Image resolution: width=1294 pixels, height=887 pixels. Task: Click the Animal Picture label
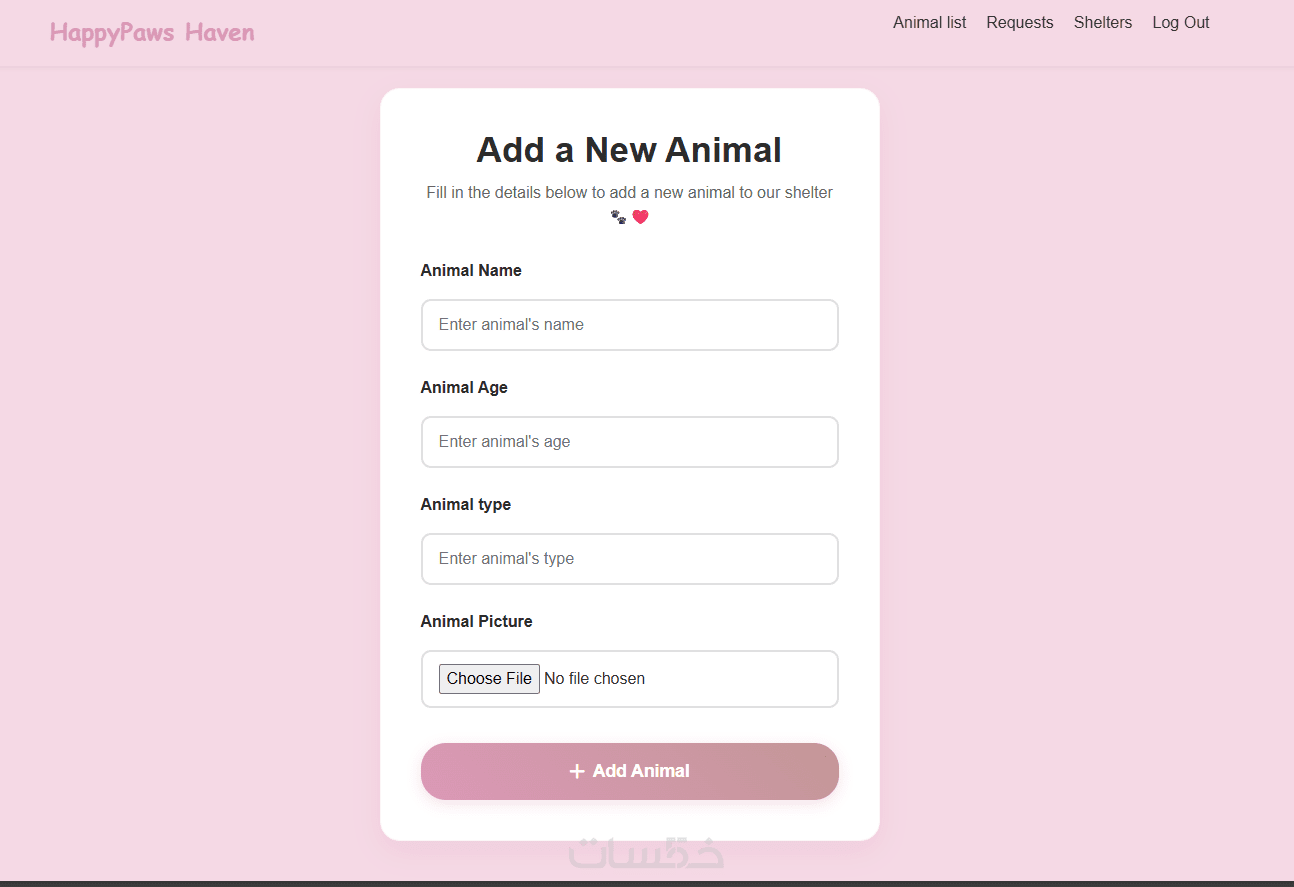tap(476, 622)
